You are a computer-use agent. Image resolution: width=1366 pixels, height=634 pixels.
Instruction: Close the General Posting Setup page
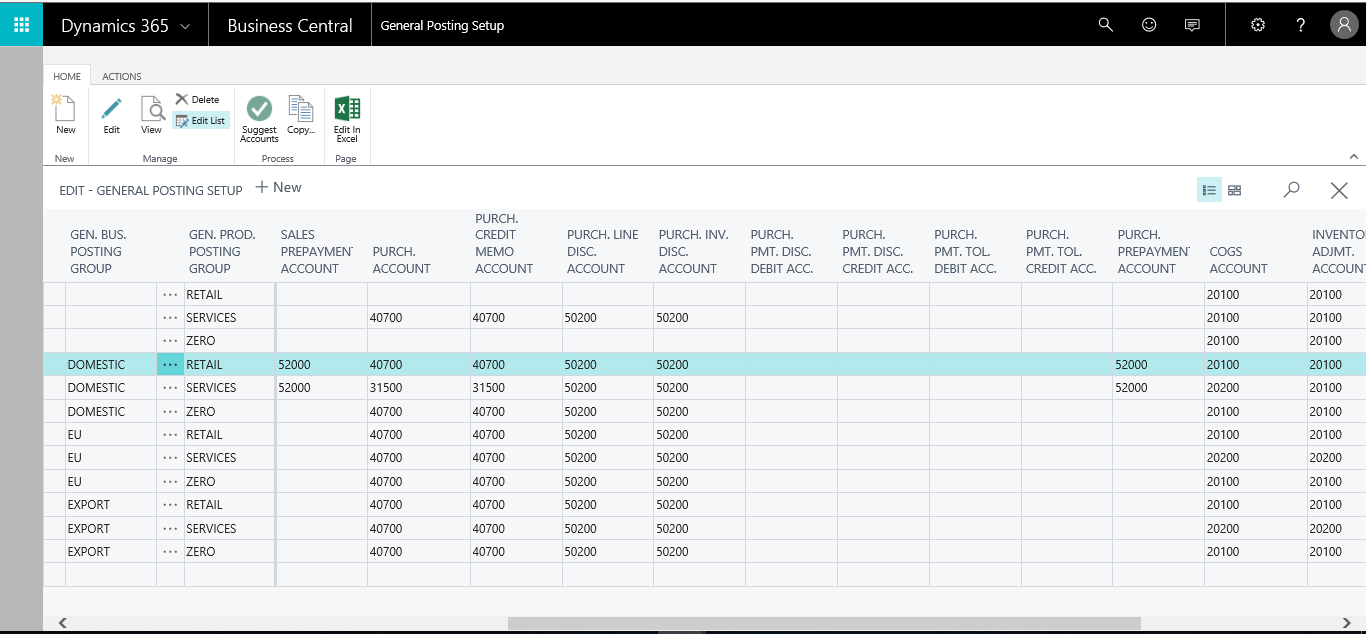[x=1339, y=190]
